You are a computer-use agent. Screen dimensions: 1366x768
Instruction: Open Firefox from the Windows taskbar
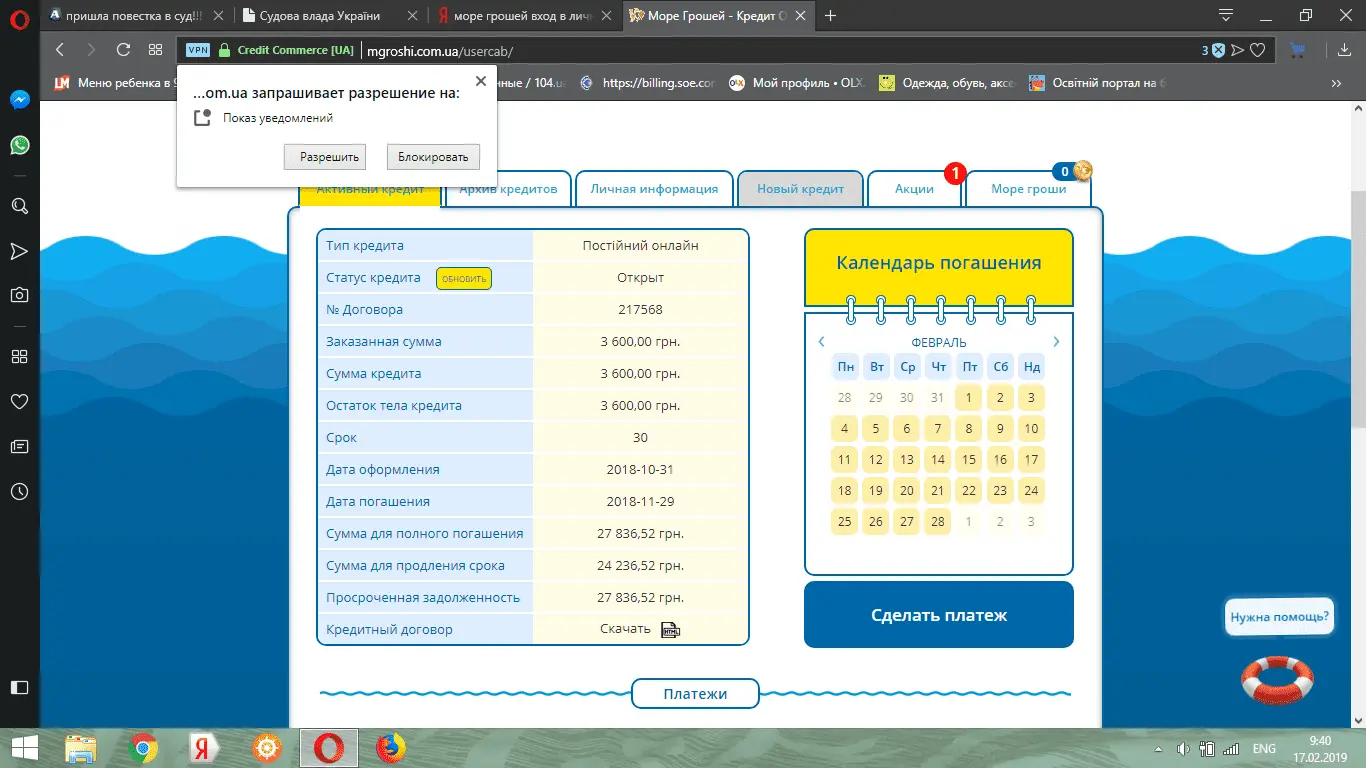tap(390, 748)
